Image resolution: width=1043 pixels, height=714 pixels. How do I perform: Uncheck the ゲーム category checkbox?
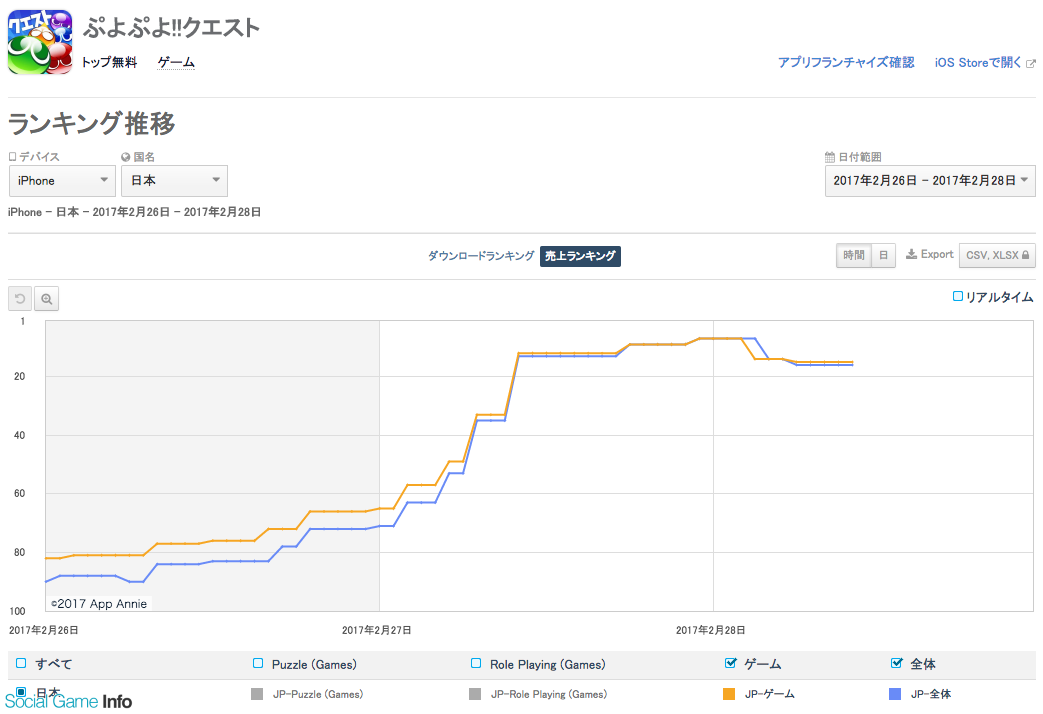[730, 663]
